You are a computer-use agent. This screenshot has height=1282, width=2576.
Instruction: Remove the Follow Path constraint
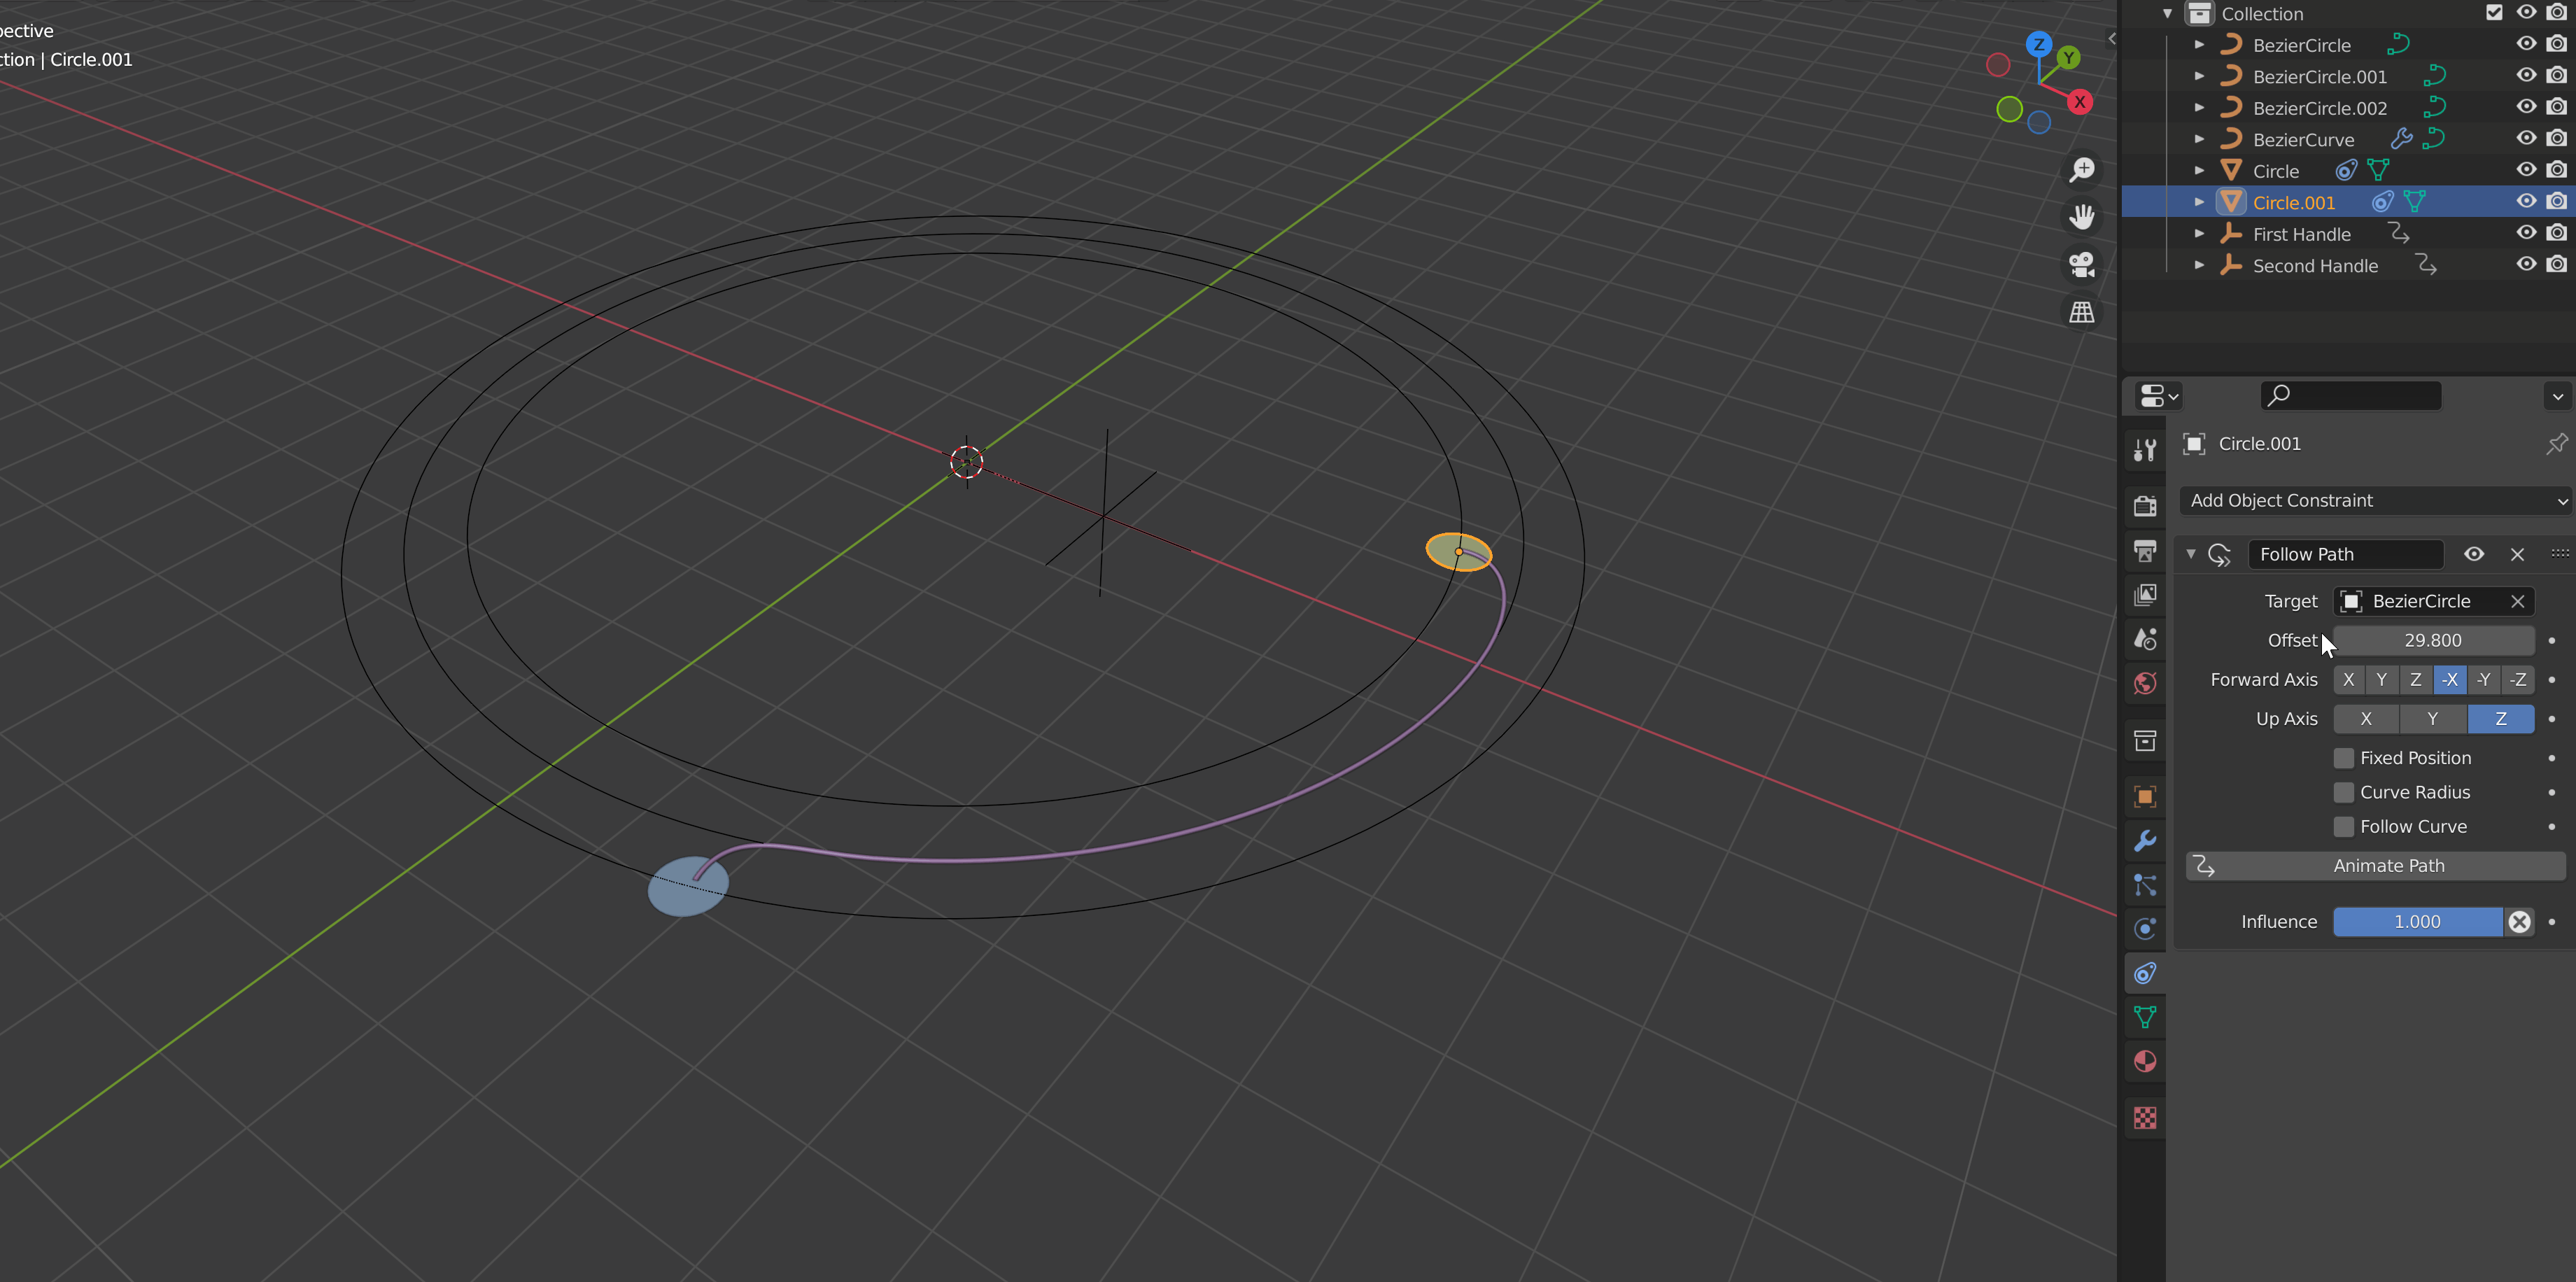[2517, 554]
